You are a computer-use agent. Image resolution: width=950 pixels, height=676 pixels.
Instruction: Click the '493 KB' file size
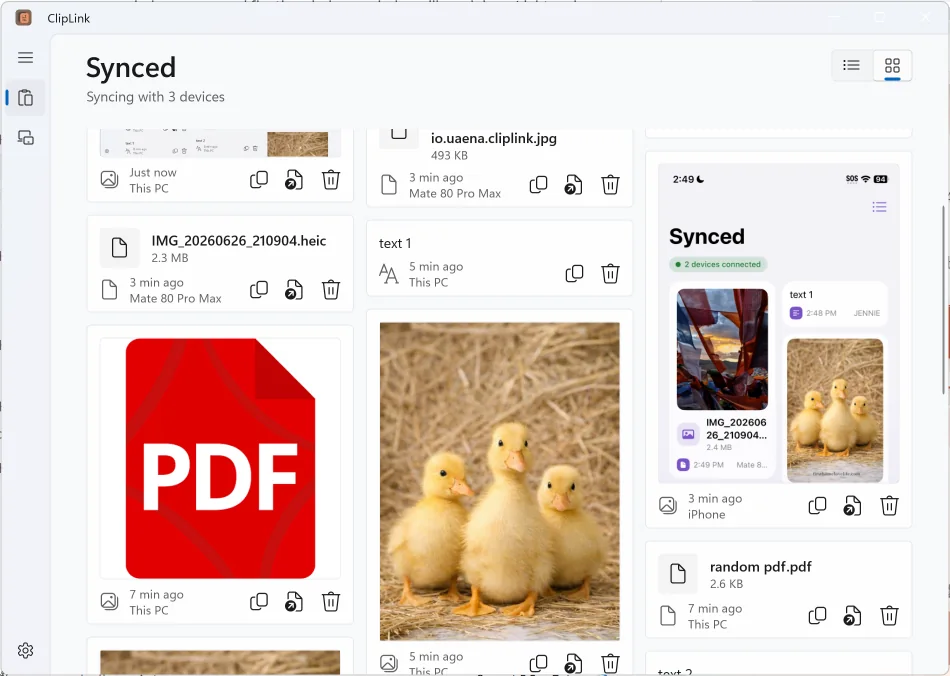(449, 156)
